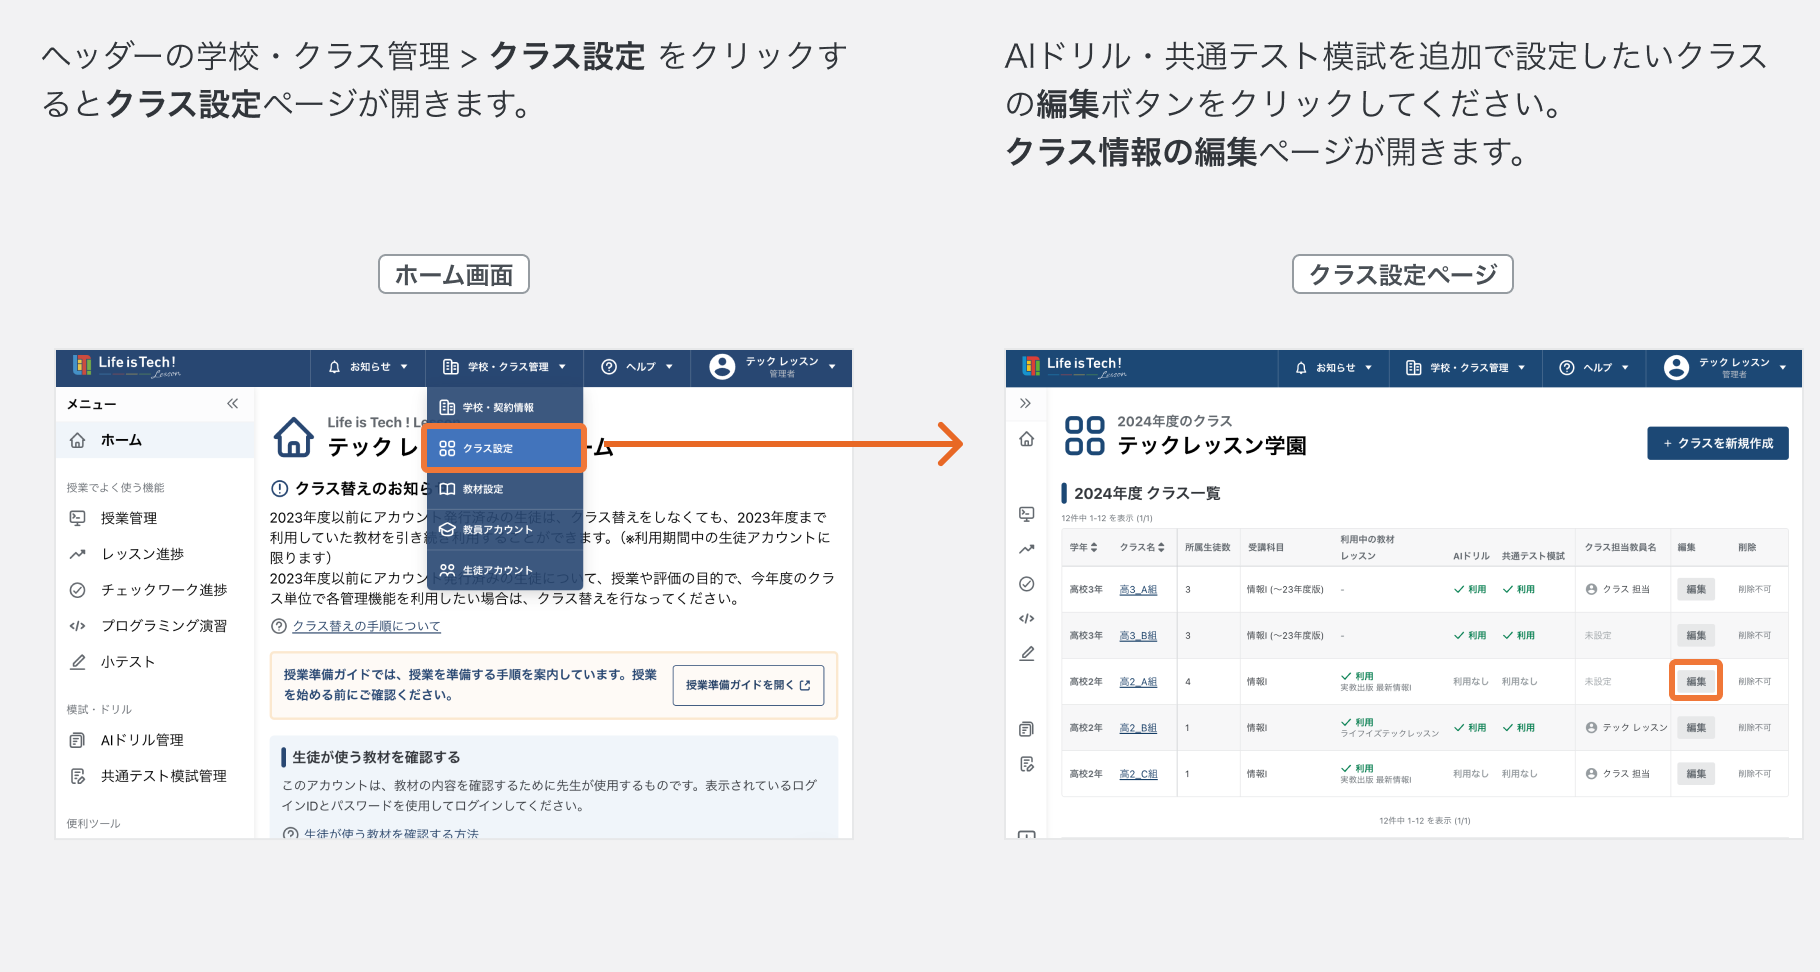Viewport: 1820px width, 972px height.
Task: Open 高2_A組 class link
Action: click(x=1138, y=682)
